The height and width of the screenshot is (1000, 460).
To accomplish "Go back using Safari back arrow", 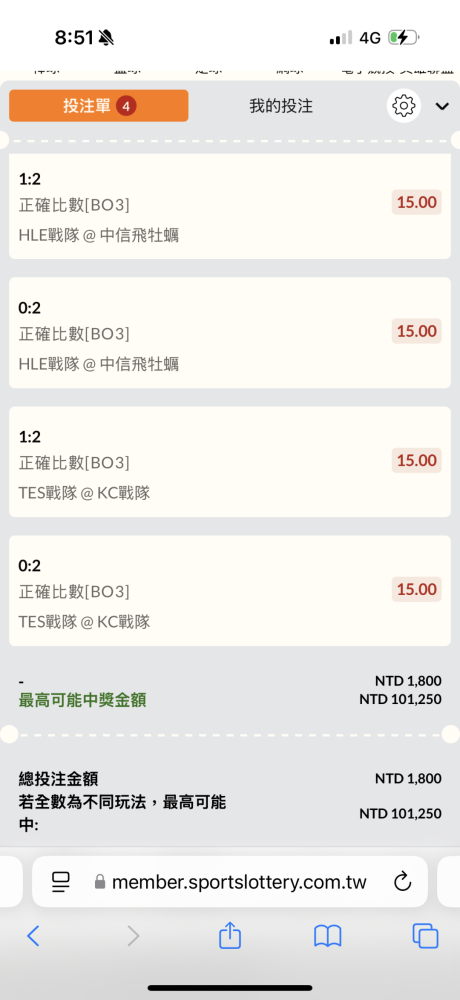I will [x=33, y=936].
